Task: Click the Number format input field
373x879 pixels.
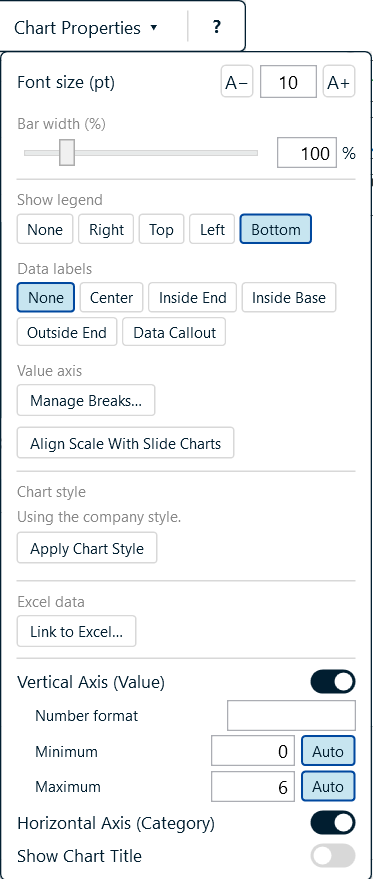Action: [291, 715]
